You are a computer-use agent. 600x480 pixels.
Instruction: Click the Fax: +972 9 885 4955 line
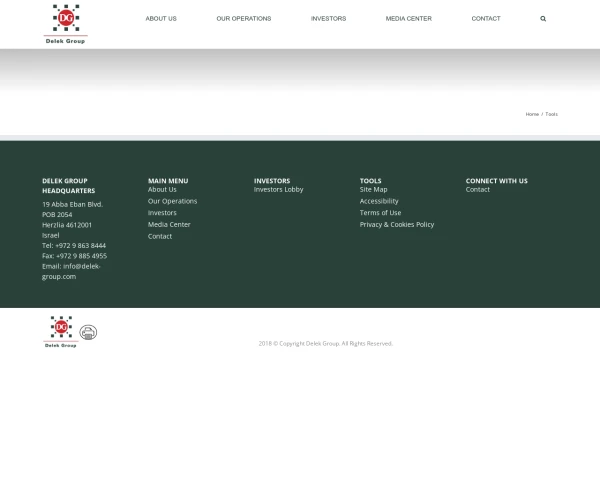[x=75, y=256]
